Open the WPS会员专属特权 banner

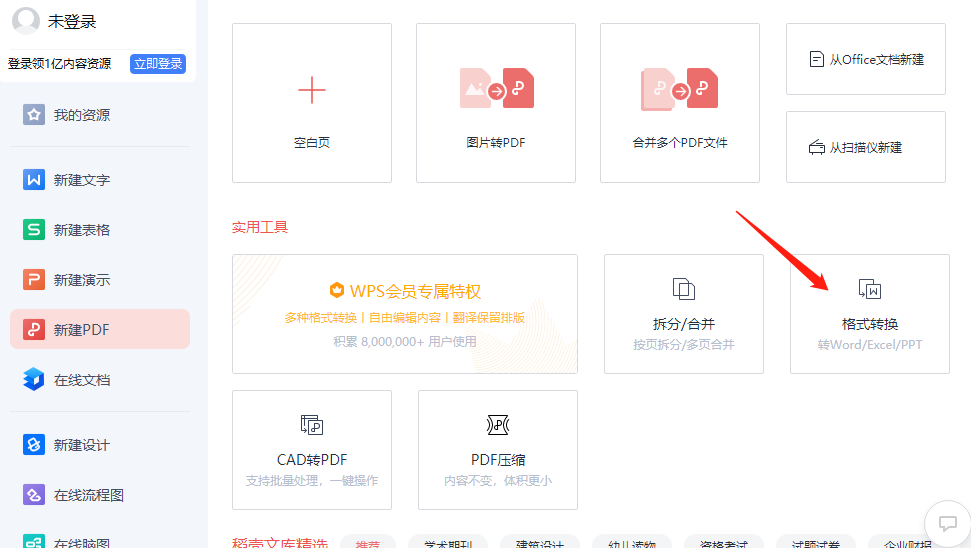405,314
